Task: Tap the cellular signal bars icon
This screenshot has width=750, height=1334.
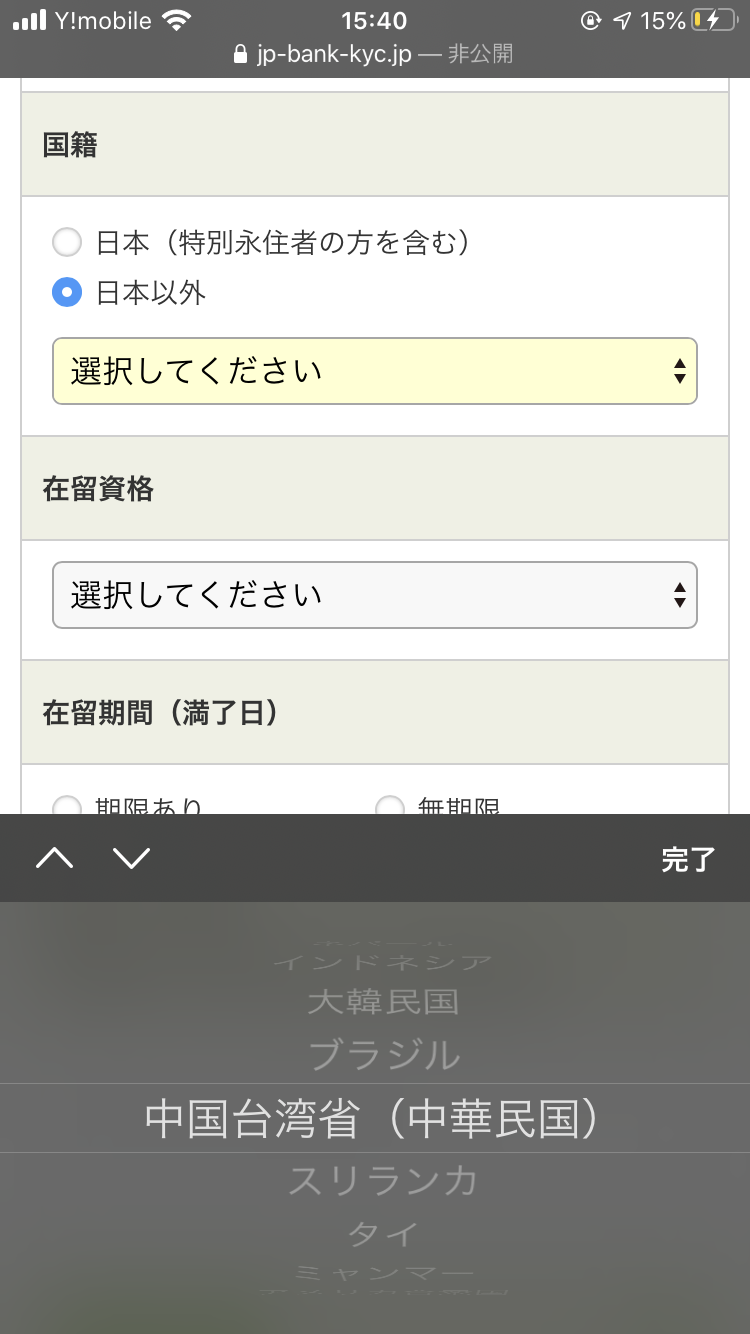Action: coord(30,20)
